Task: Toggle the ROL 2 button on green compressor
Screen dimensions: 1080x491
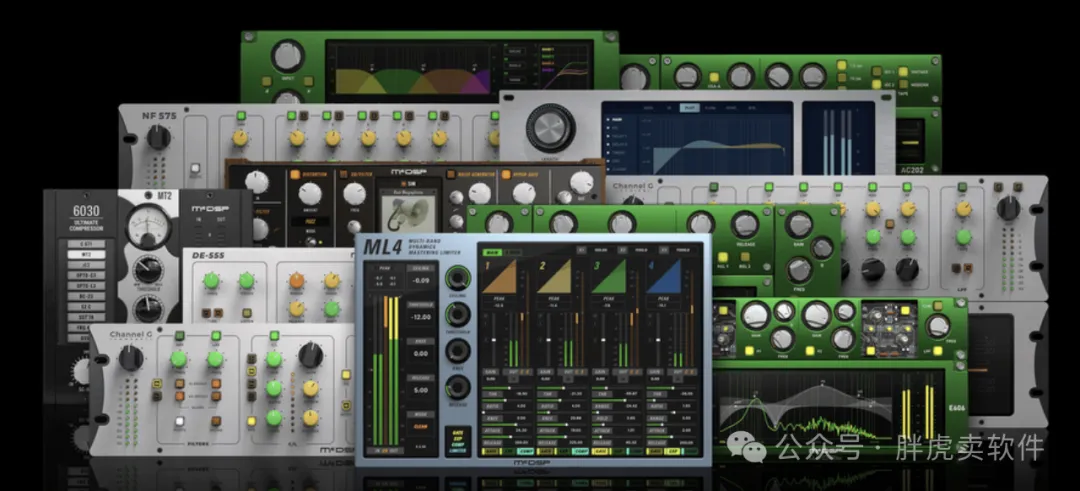Action: [x=745, y=258]
